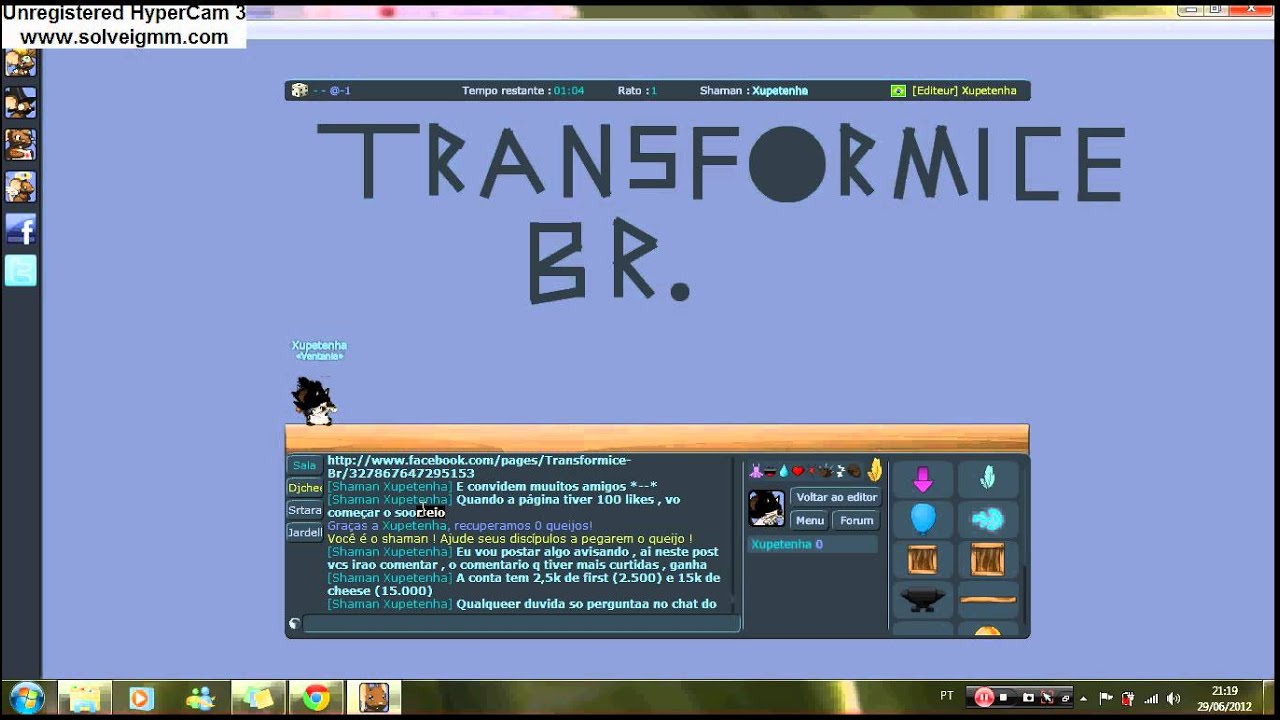Select the large wooden box item
This screenshot has height=720, width=1280.
click(988, 559)
